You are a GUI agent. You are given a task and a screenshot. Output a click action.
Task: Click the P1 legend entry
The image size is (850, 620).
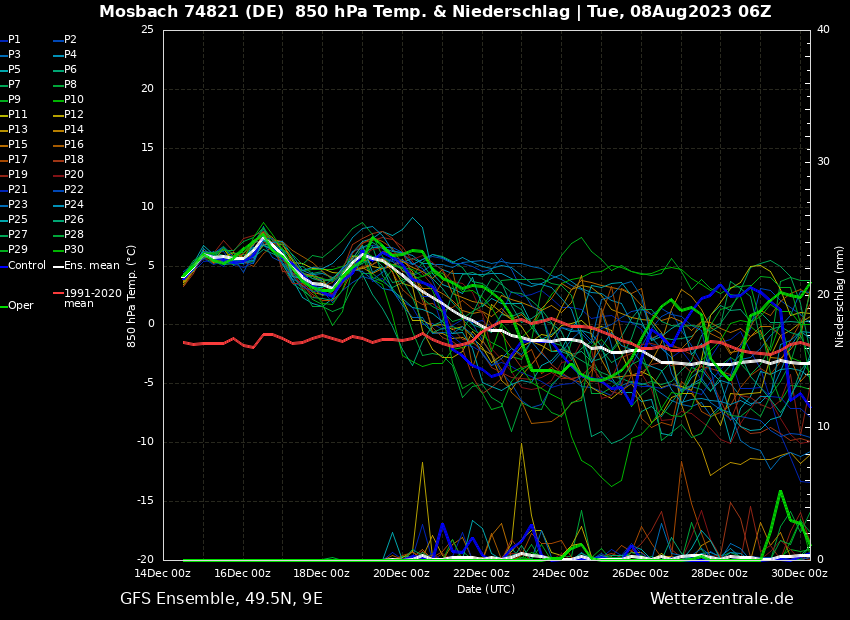point(14,40)
